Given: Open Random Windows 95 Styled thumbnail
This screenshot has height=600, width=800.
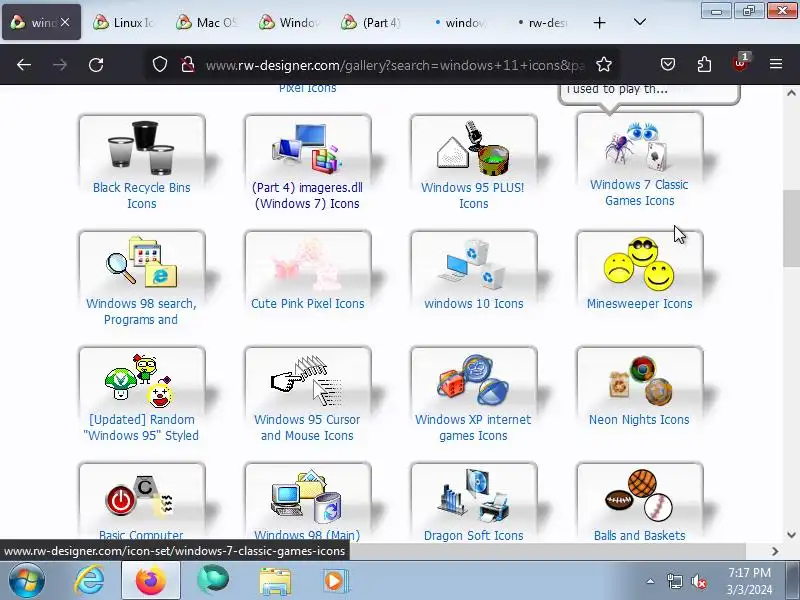Looking at the screenshot, I should tap(142, 379).
